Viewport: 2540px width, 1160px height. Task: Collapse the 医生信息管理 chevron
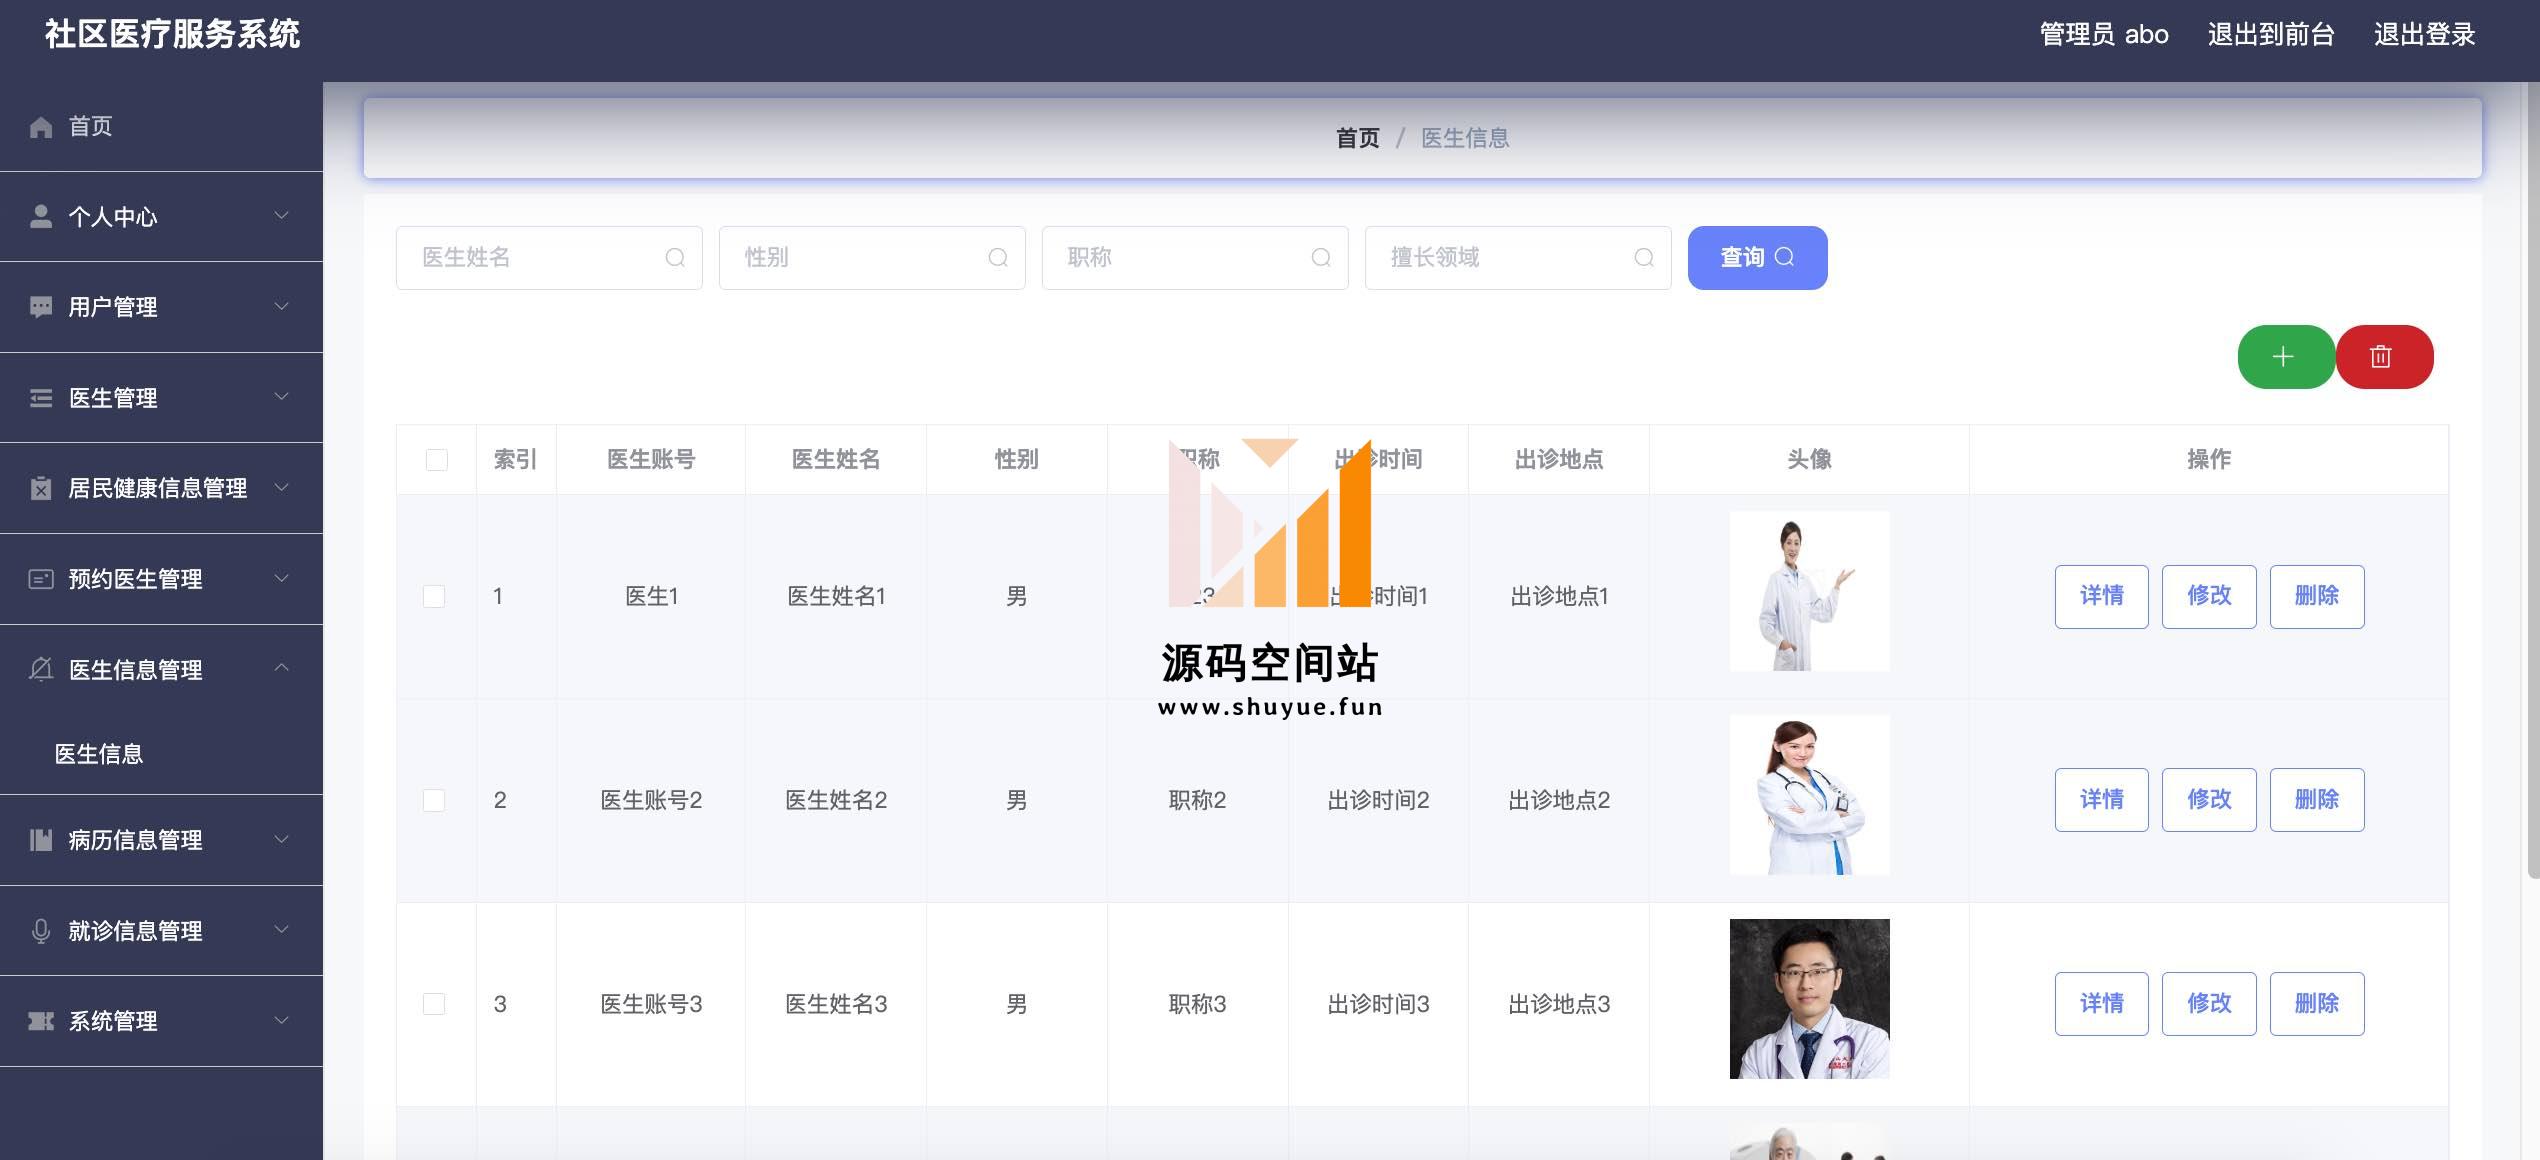coord(282,668)
